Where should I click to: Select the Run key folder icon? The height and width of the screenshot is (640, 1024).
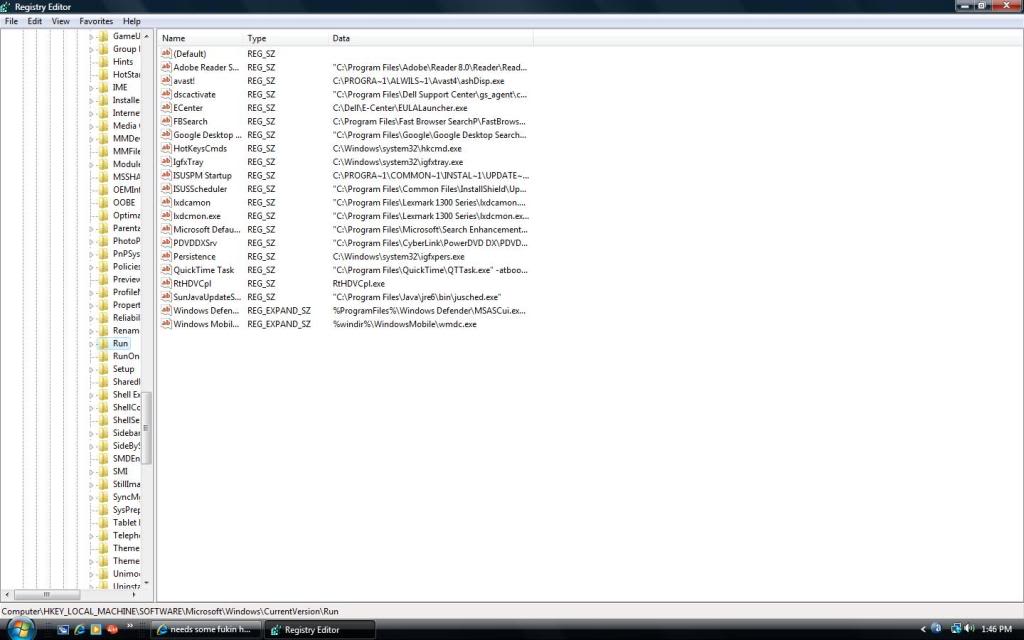click(103, 344)
